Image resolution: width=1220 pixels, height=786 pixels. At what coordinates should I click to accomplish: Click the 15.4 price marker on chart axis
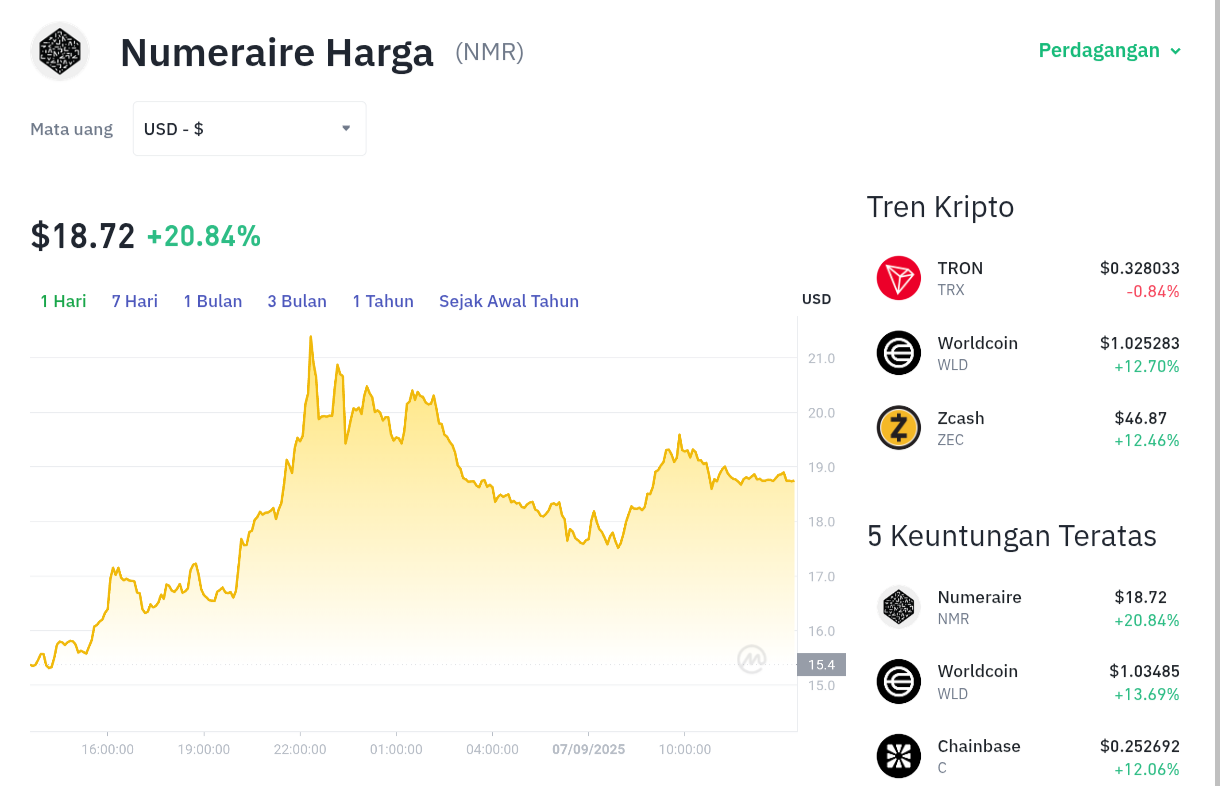coord(821,664)
